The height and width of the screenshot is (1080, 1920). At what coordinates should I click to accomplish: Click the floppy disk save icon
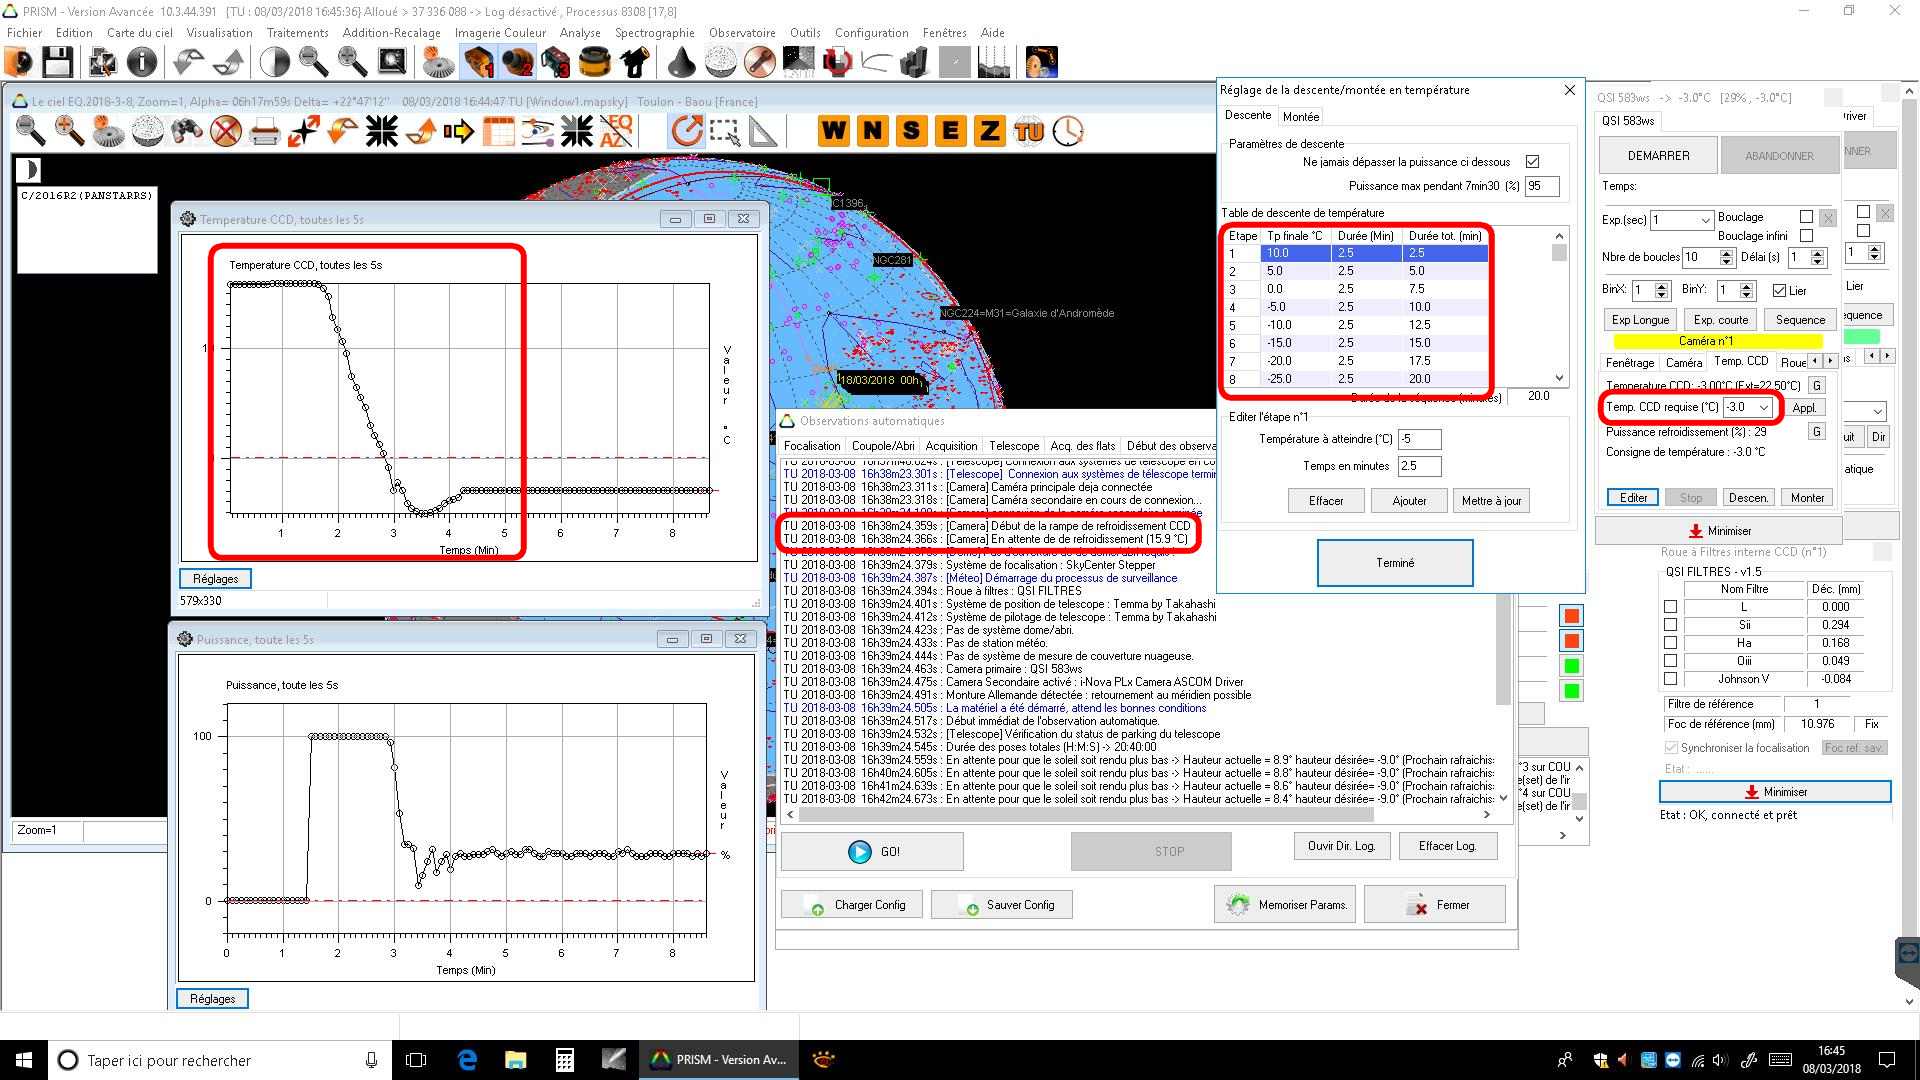click(57, 63)
